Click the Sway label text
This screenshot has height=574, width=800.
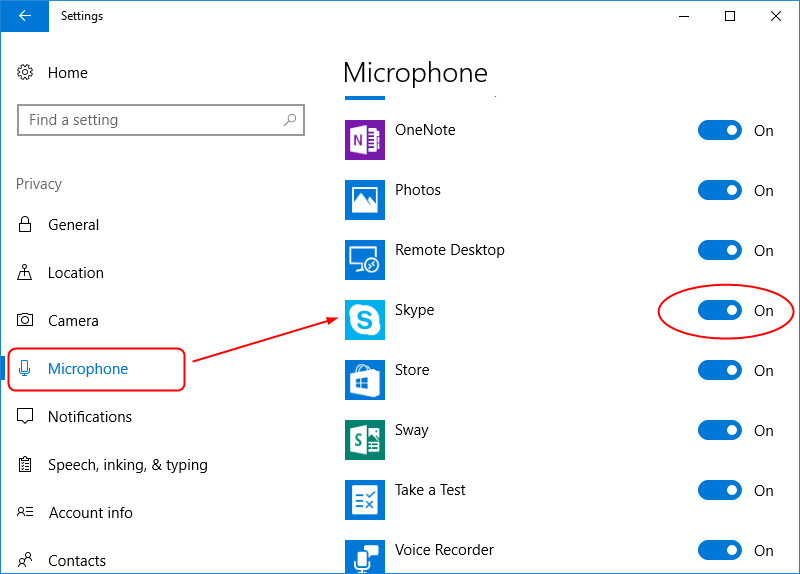click(x=411, y=430)
